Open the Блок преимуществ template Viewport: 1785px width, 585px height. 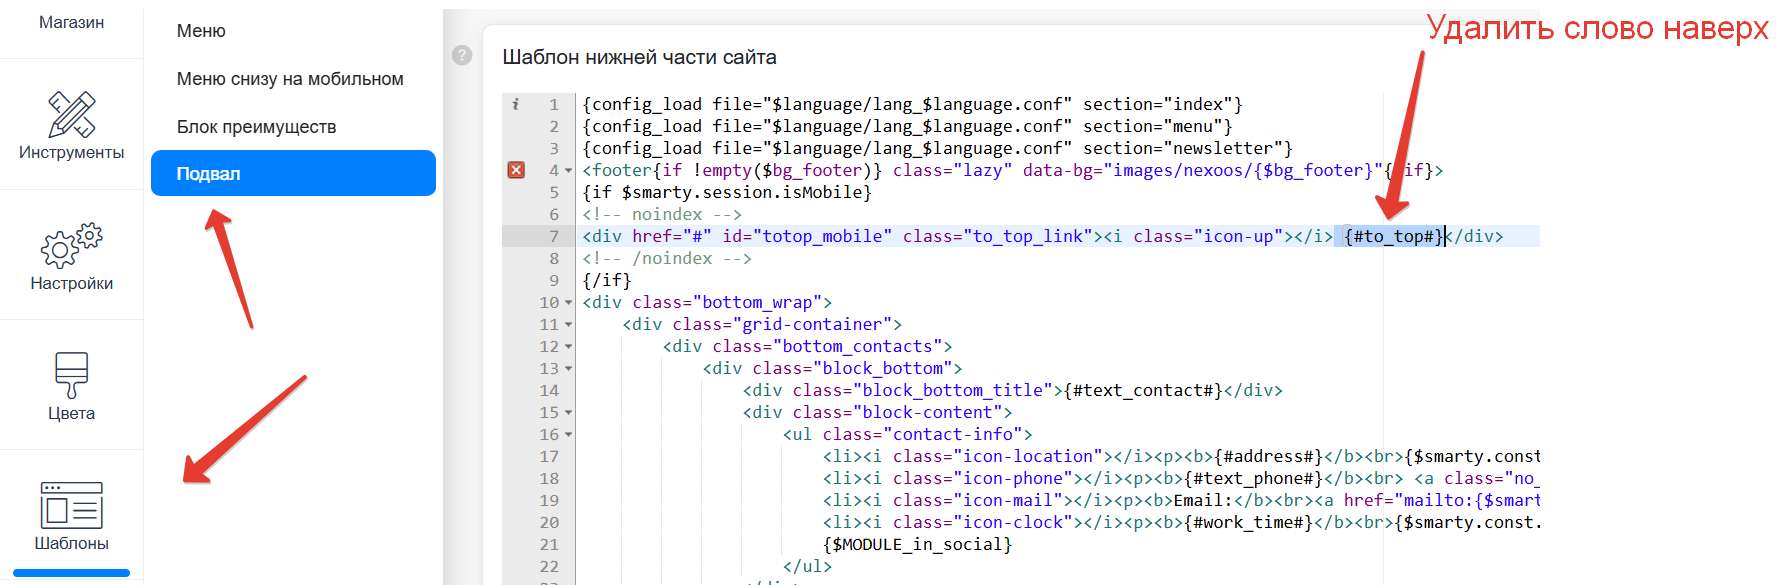(x=256, y=127)
